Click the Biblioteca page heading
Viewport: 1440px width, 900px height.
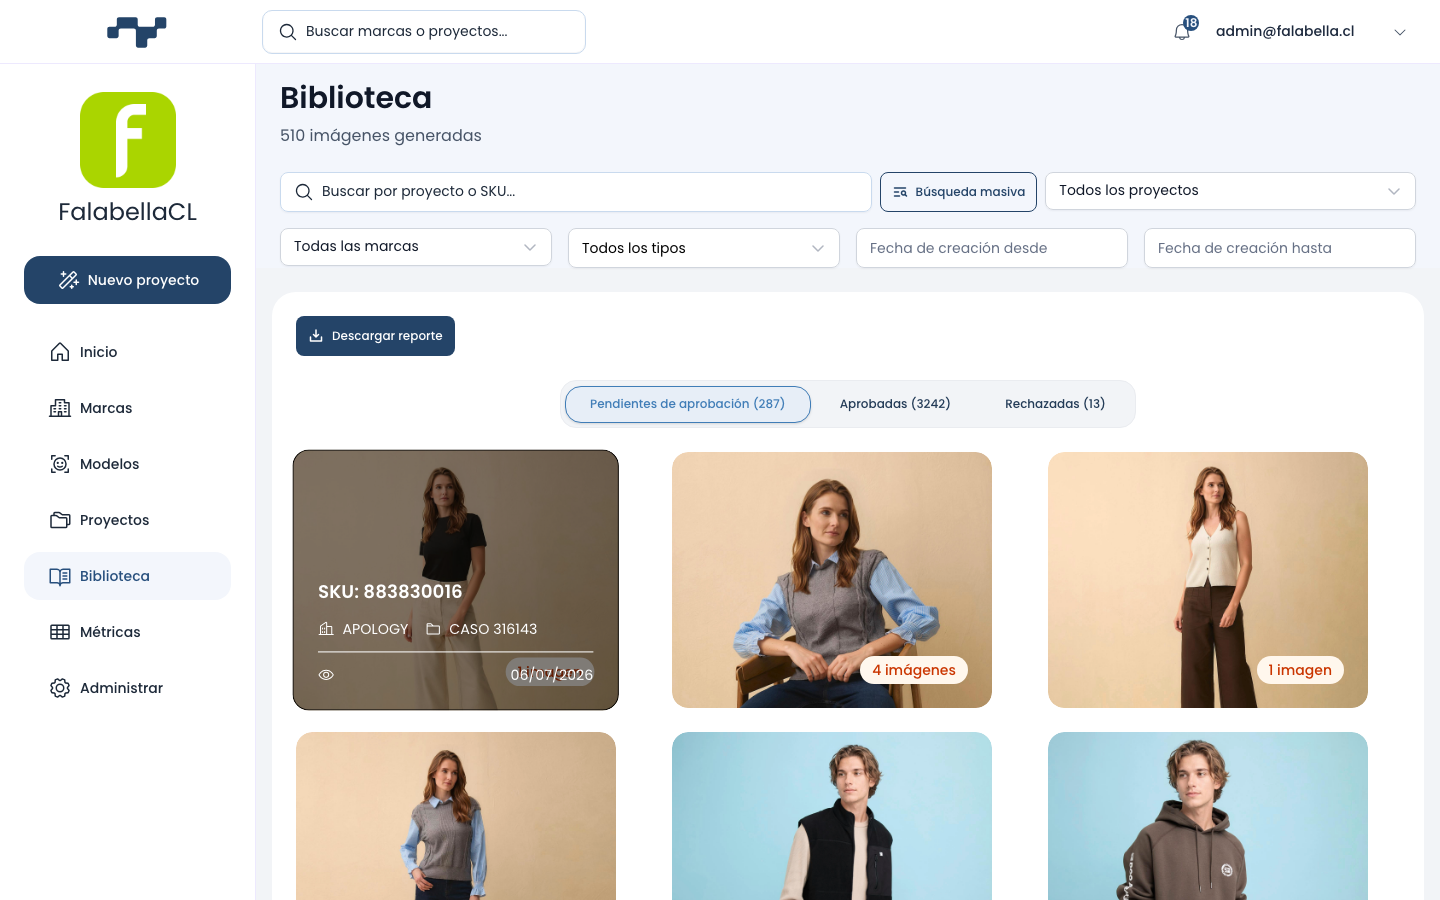point(356,98)
